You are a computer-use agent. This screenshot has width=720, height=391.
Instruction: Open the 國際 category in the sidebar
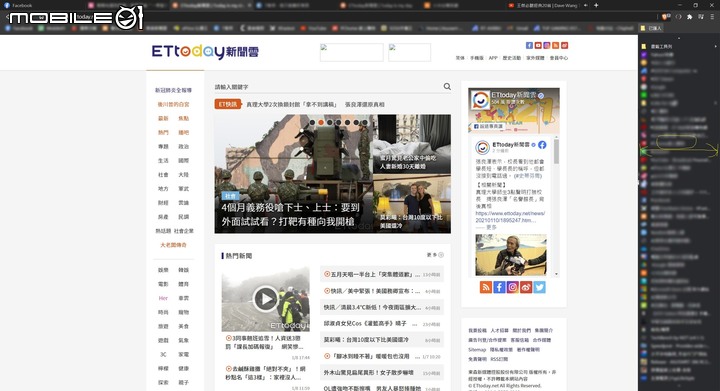pos(184,161)
